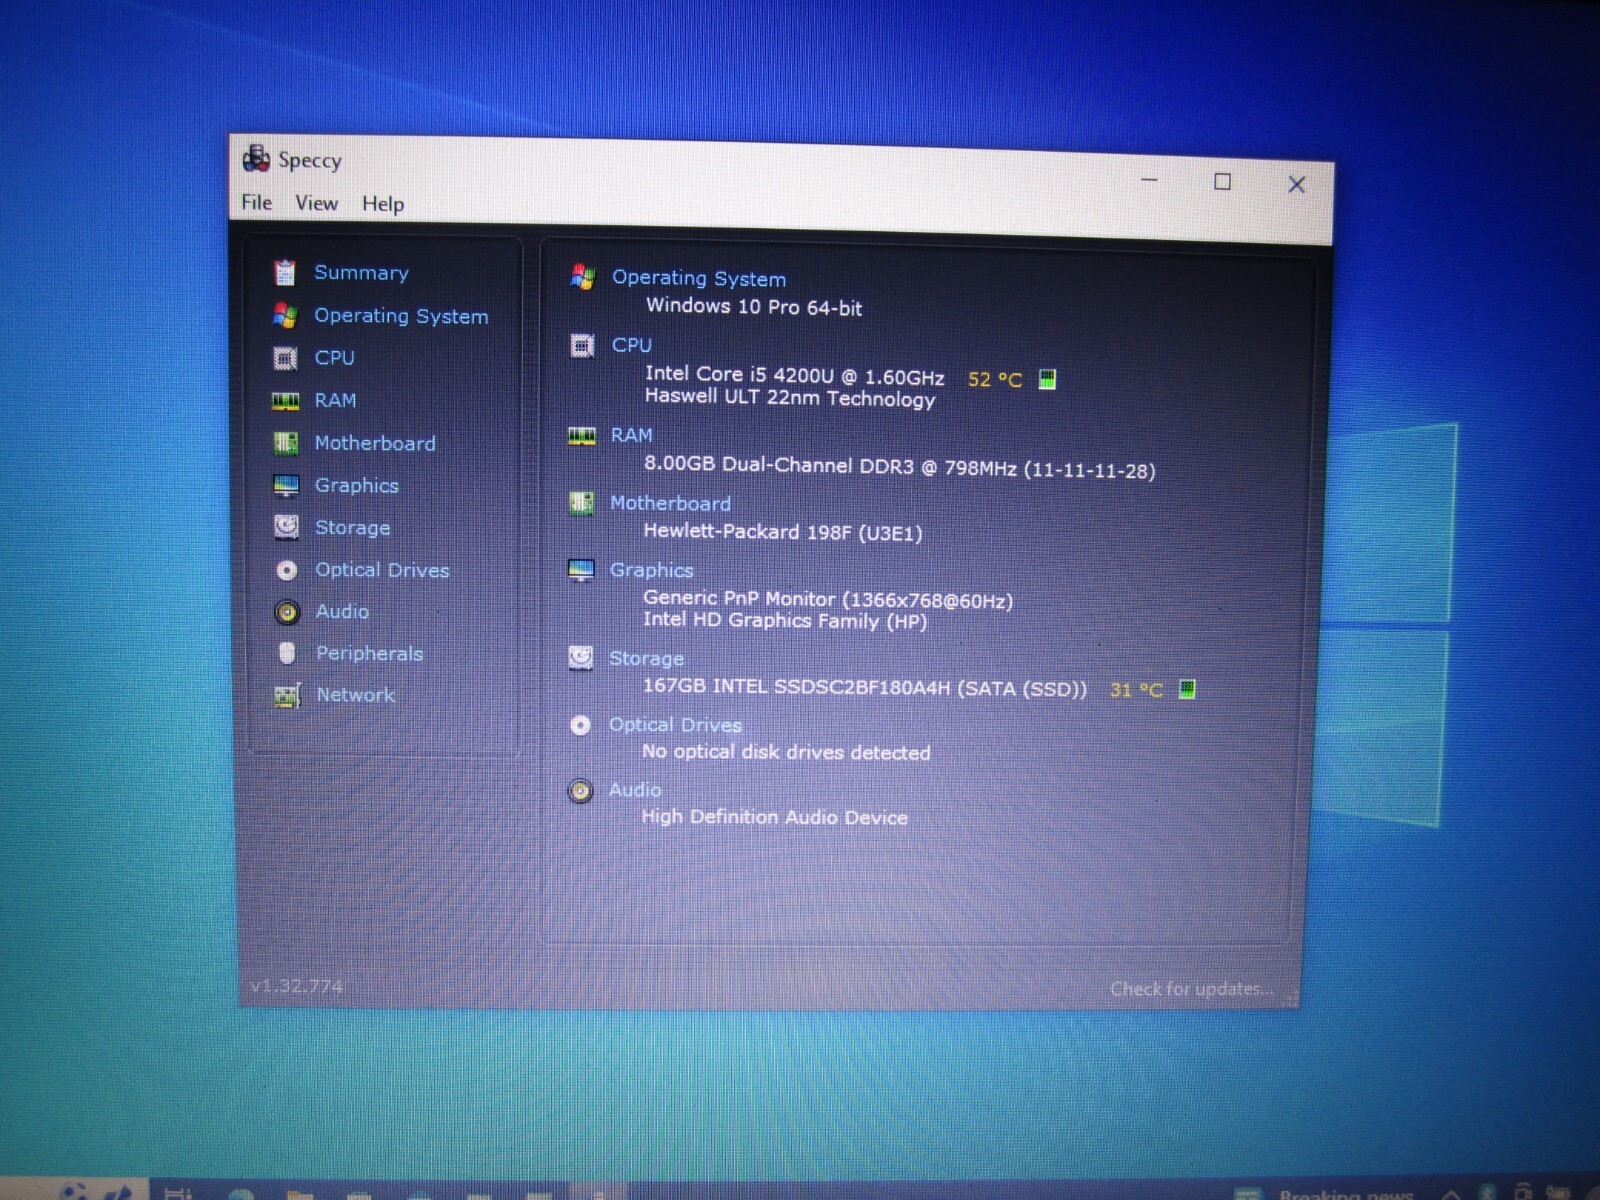Viewport: 1600px width, 1200px height.
Task: Click 'High Definition Audio Device' text
Action: coord(775,817)
